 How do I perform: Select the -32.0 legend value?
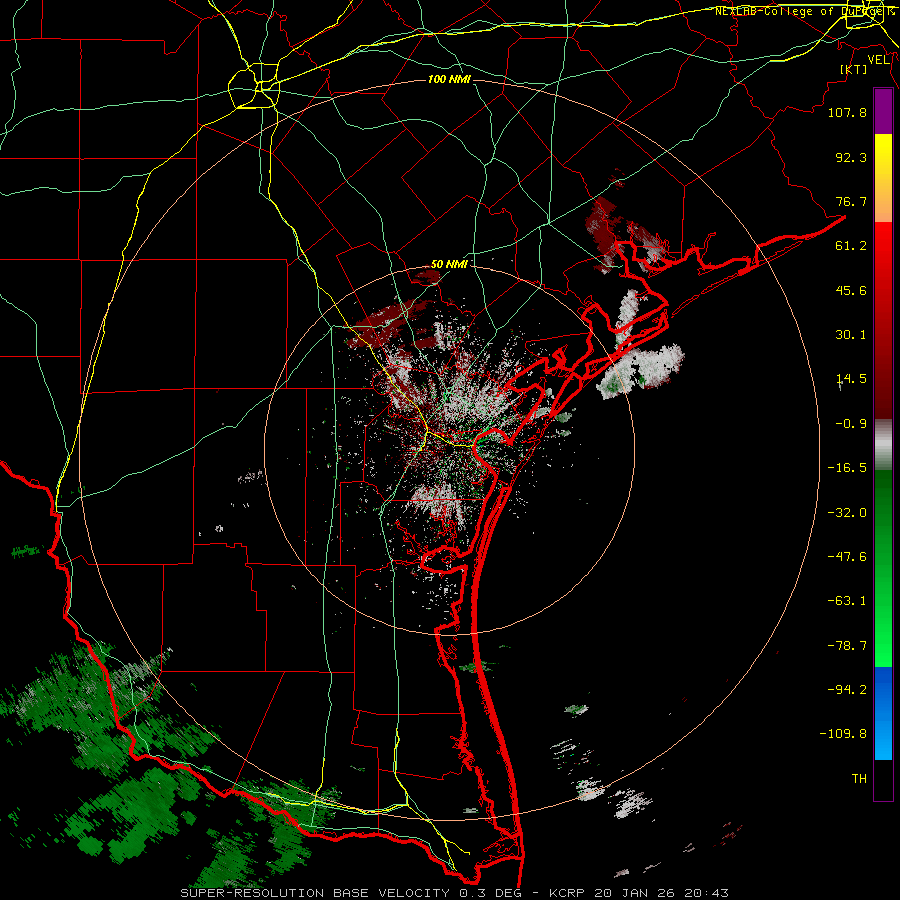pyautogui.click(x=847, y=513)
